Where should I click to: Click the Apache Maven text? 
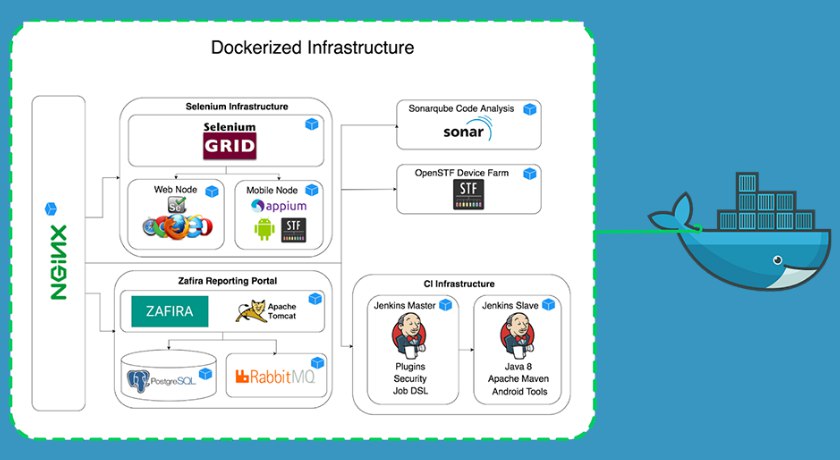[x=518, y=379]
